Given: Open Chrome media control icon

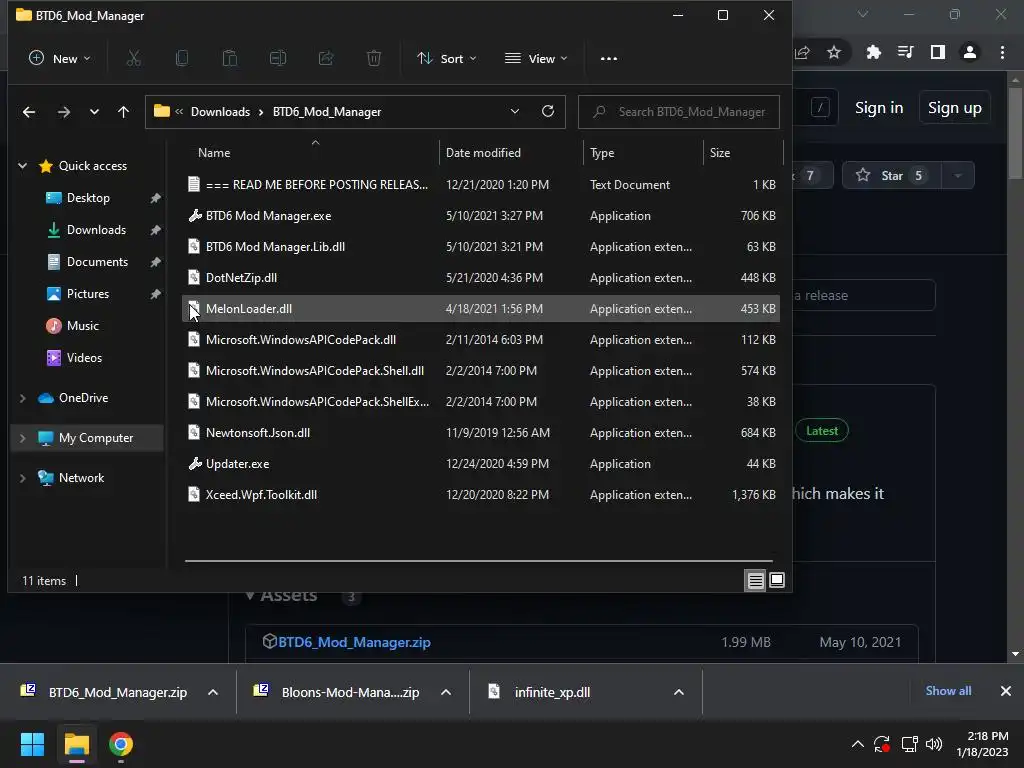Looking at the screenshot, I should point(906,52).
